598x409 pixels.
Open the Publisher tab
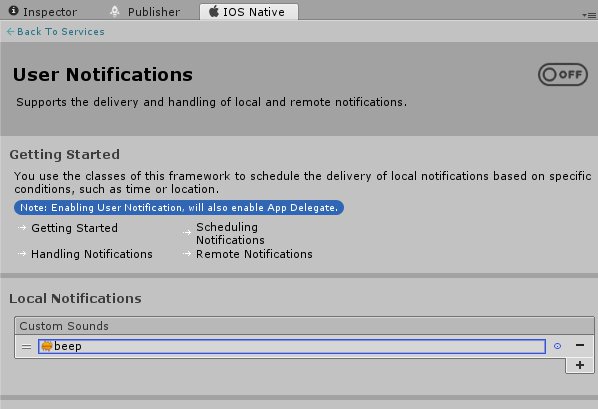pyautogui.click(x=145, y=12)
